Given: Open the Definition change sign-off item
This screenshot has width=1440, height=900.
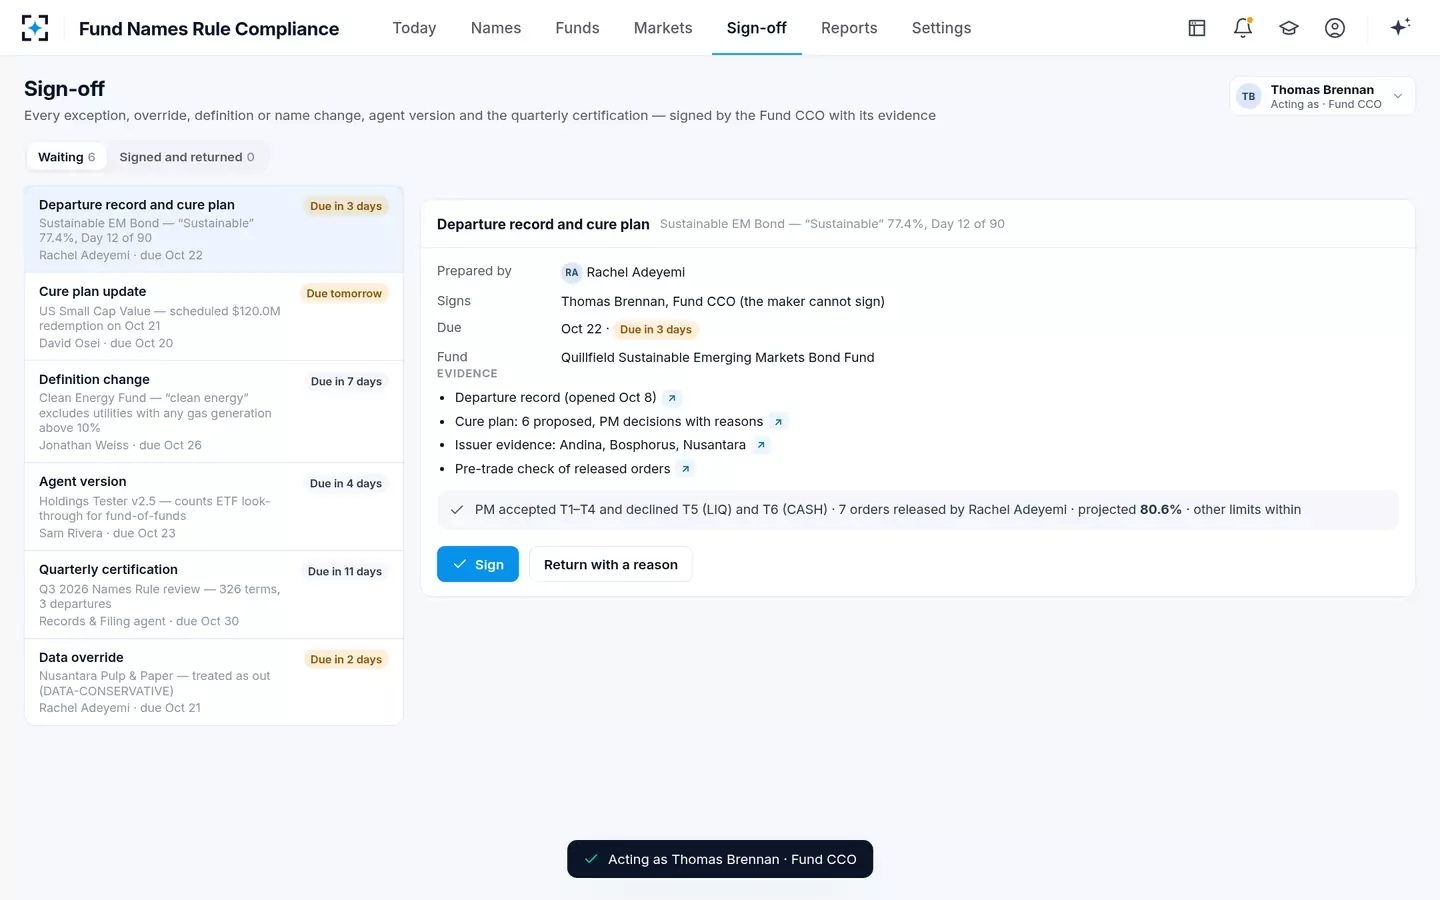Looking at the screenshot, I should [x=214, y=412].
